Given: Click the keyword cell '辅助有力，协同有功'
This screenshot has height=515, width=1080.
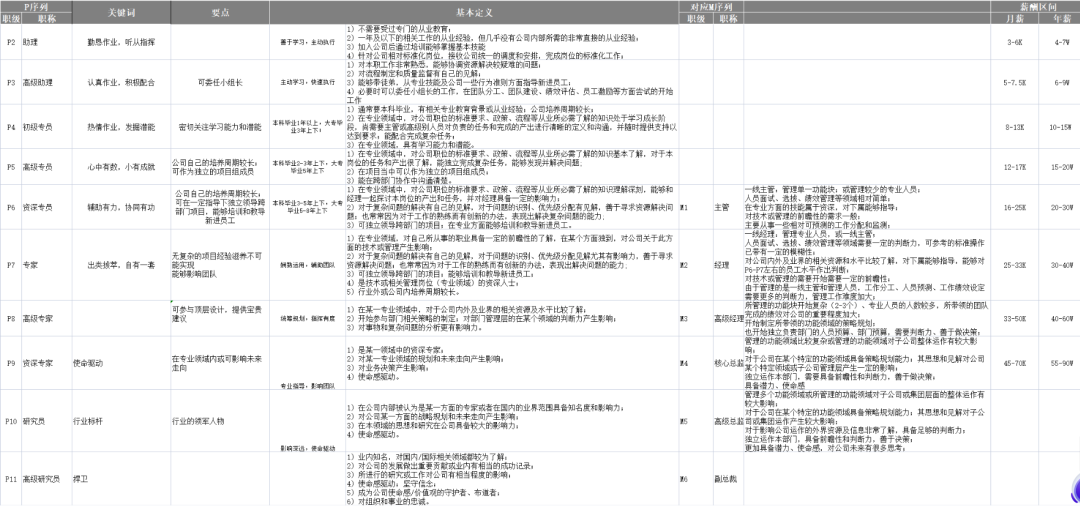Looking at the screenshot, I should [121, 207].
